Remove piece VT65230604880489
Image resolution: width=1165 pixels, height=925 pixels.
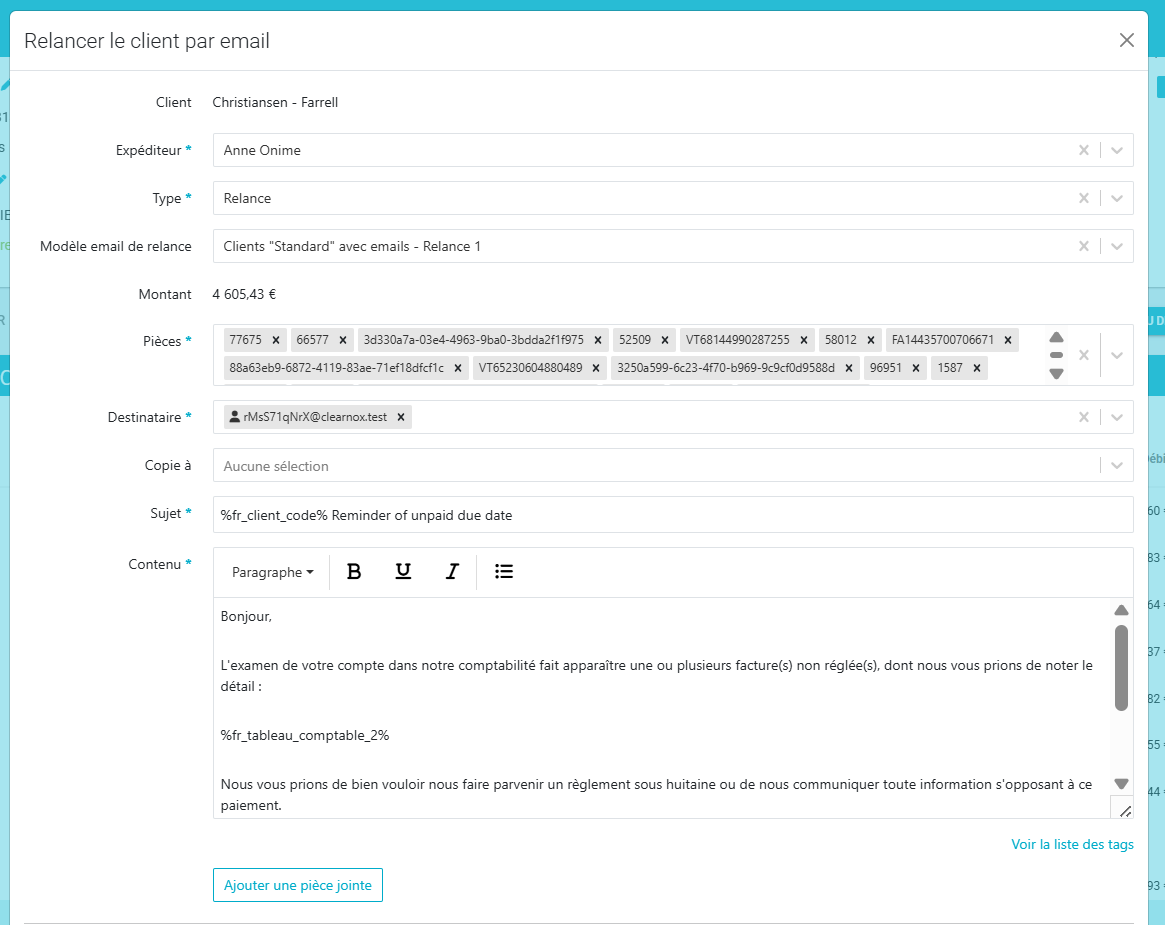pos(596,368)
